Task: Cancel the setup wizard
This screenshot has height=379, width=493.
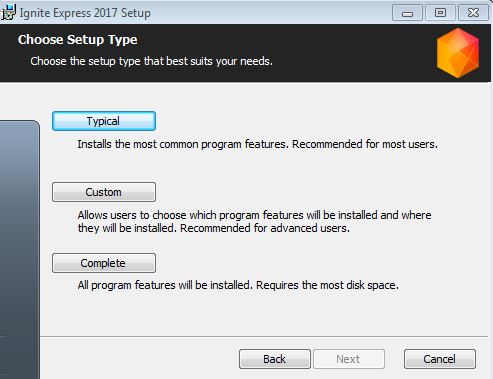Action: pos(440,359)
